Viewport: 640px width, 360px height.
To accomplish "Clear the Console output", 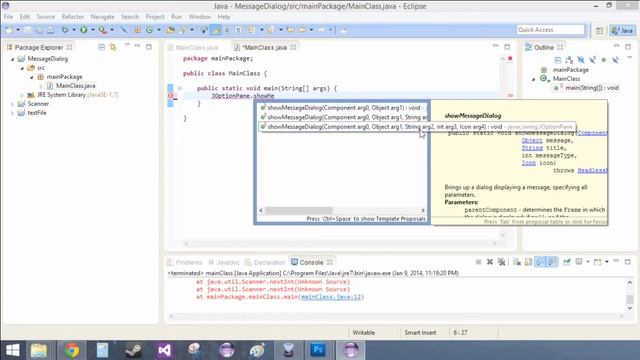I will pos(517,262).
